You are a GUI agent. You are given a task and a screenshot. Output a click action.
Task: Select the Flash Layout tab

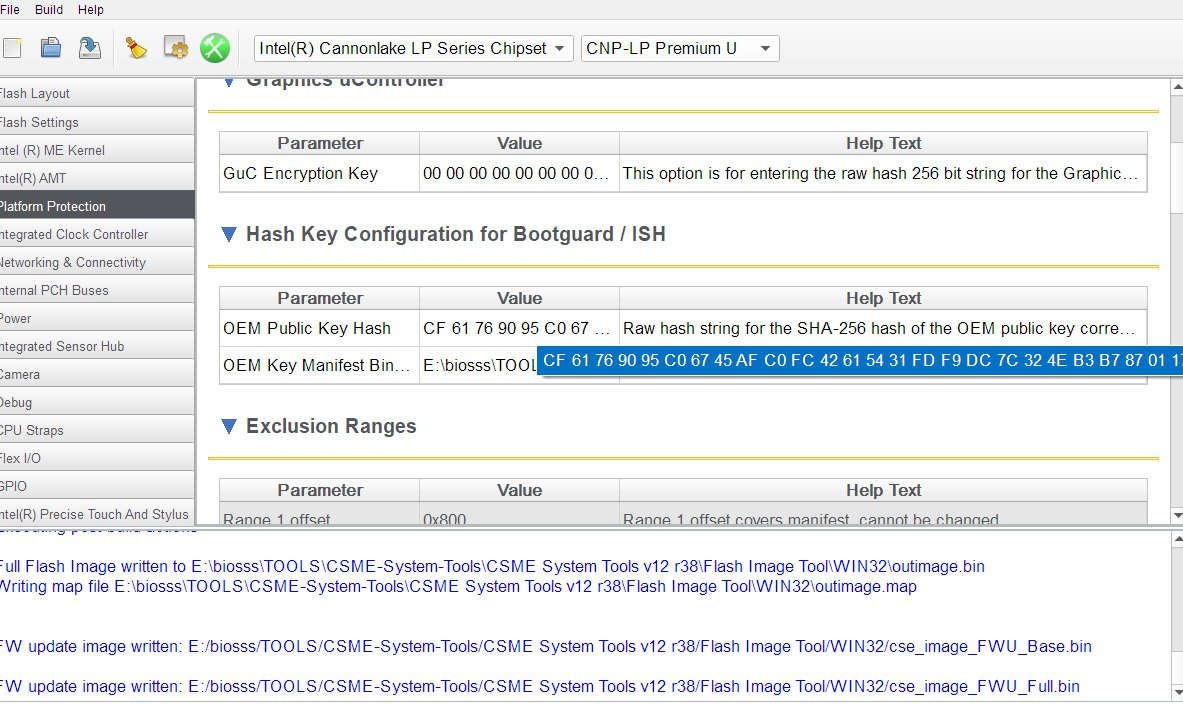click(x=97, y=94)
